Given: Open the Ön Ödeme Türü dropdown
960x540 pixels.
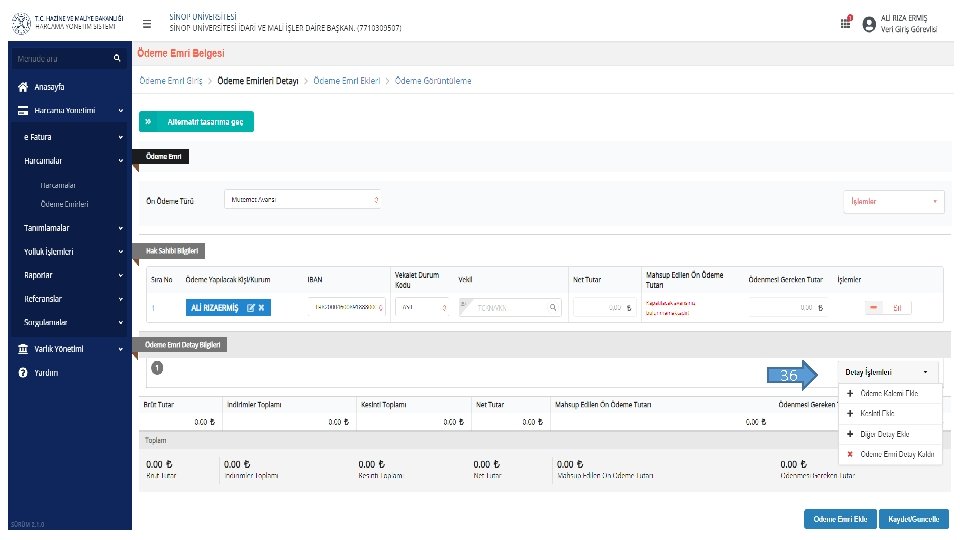Looking at the screenshot, I should pos(302,200).
